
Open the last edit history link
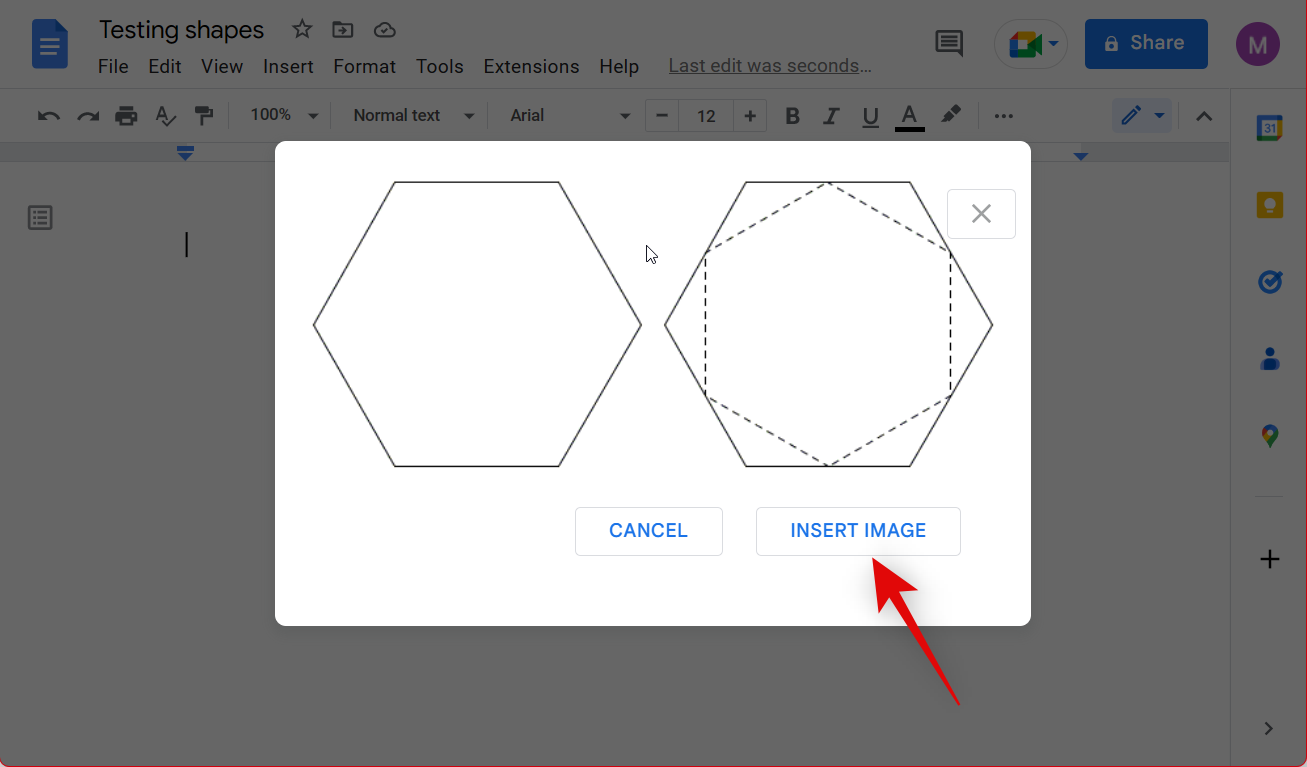click(770, 66)
